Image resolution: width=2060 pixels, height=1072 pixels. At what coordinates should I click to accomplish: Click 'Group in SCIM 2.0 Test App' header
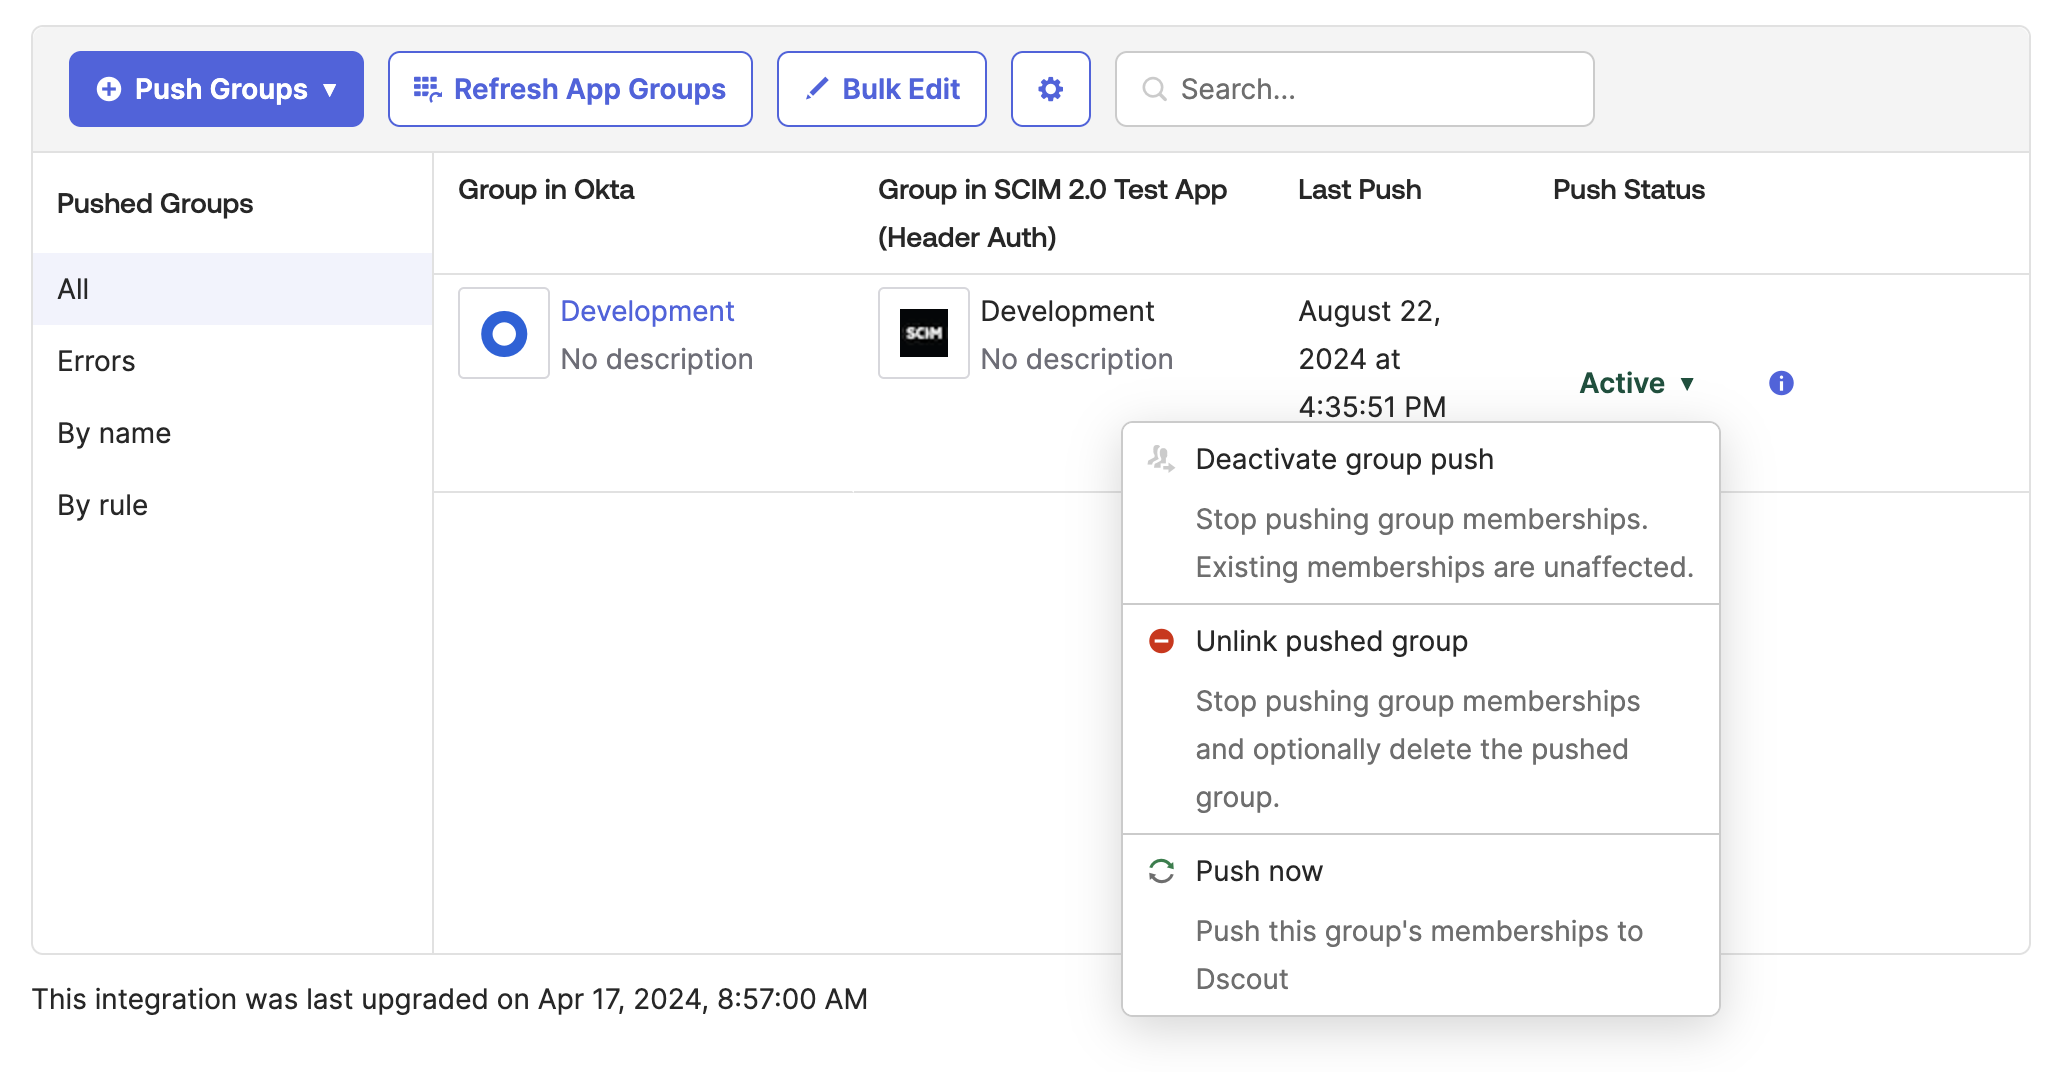1052,213
